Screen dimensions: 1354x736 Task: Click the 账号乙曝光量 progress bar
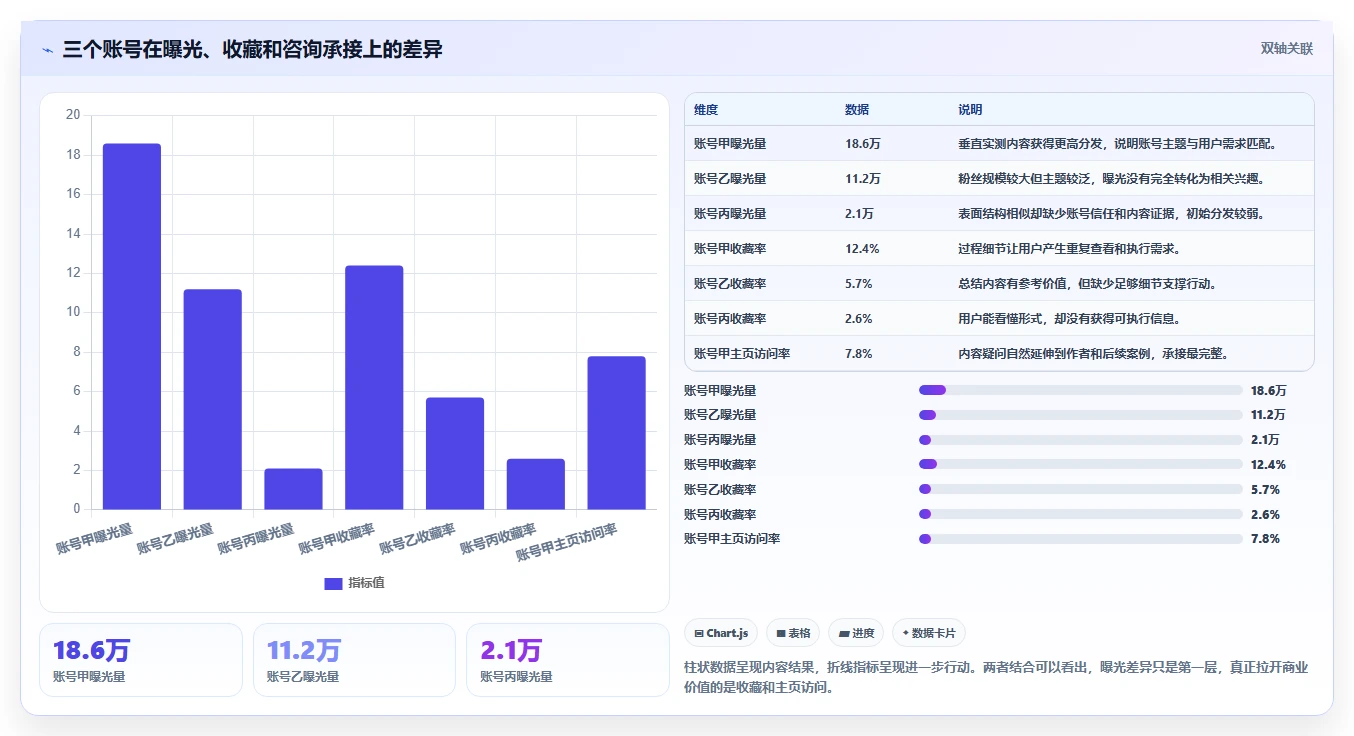click(x=1080, y=415)
